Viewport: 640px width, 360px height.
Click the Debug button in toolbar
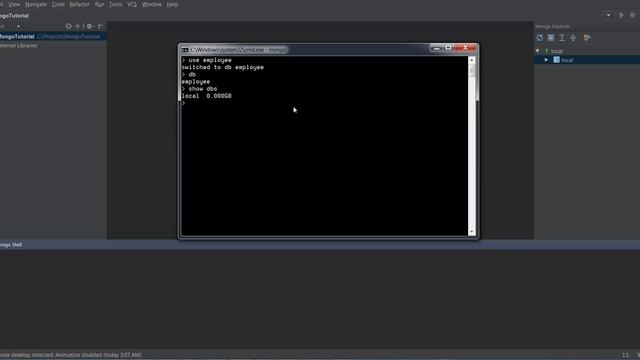632,15
